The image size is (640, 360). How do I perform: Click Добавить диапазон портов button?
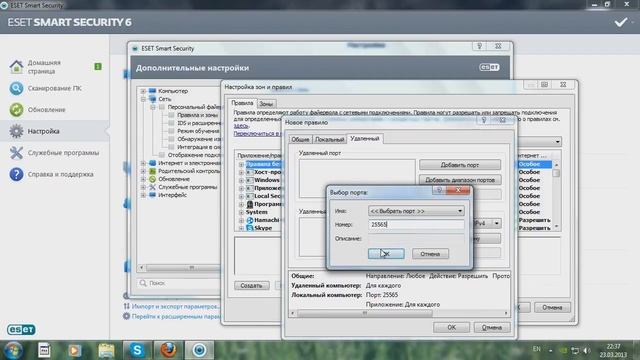tap(460, 180)
